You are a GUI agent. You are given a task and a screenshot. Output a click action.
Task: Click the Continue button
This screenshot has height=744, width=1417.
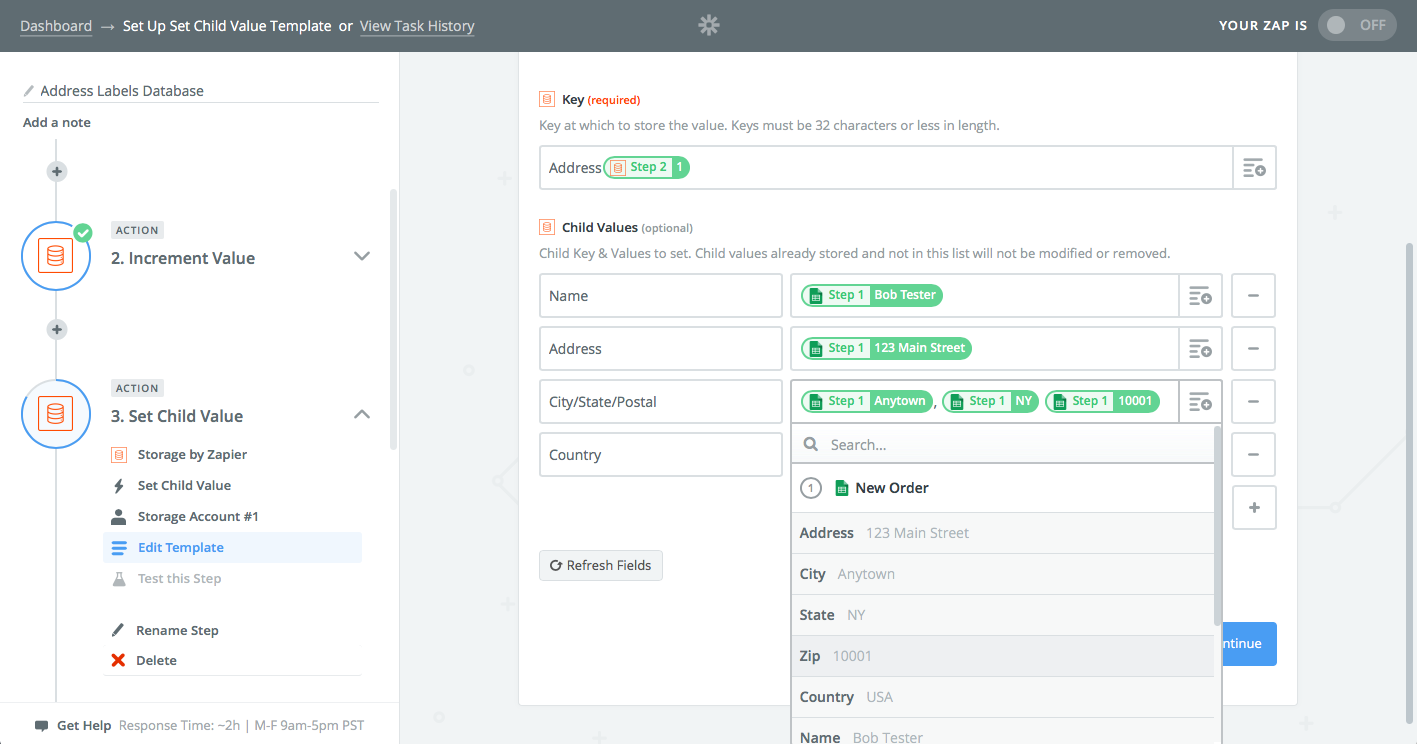[1248, 644]
